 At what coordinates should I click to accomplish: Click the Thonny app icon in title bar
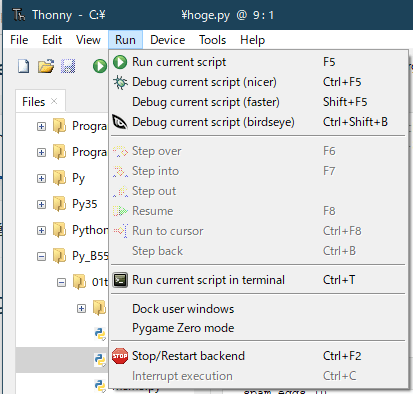(19, 15)
